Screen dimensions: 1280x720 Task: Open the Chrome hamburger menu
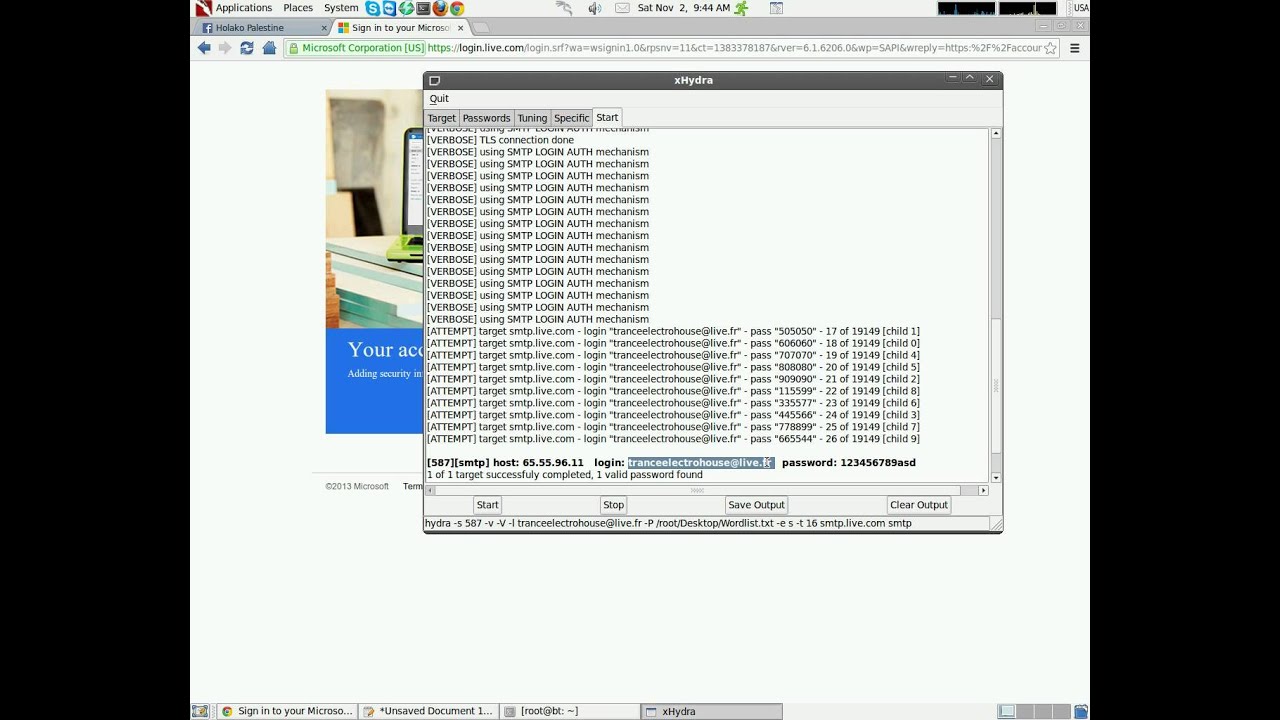tap(1075, 48)
